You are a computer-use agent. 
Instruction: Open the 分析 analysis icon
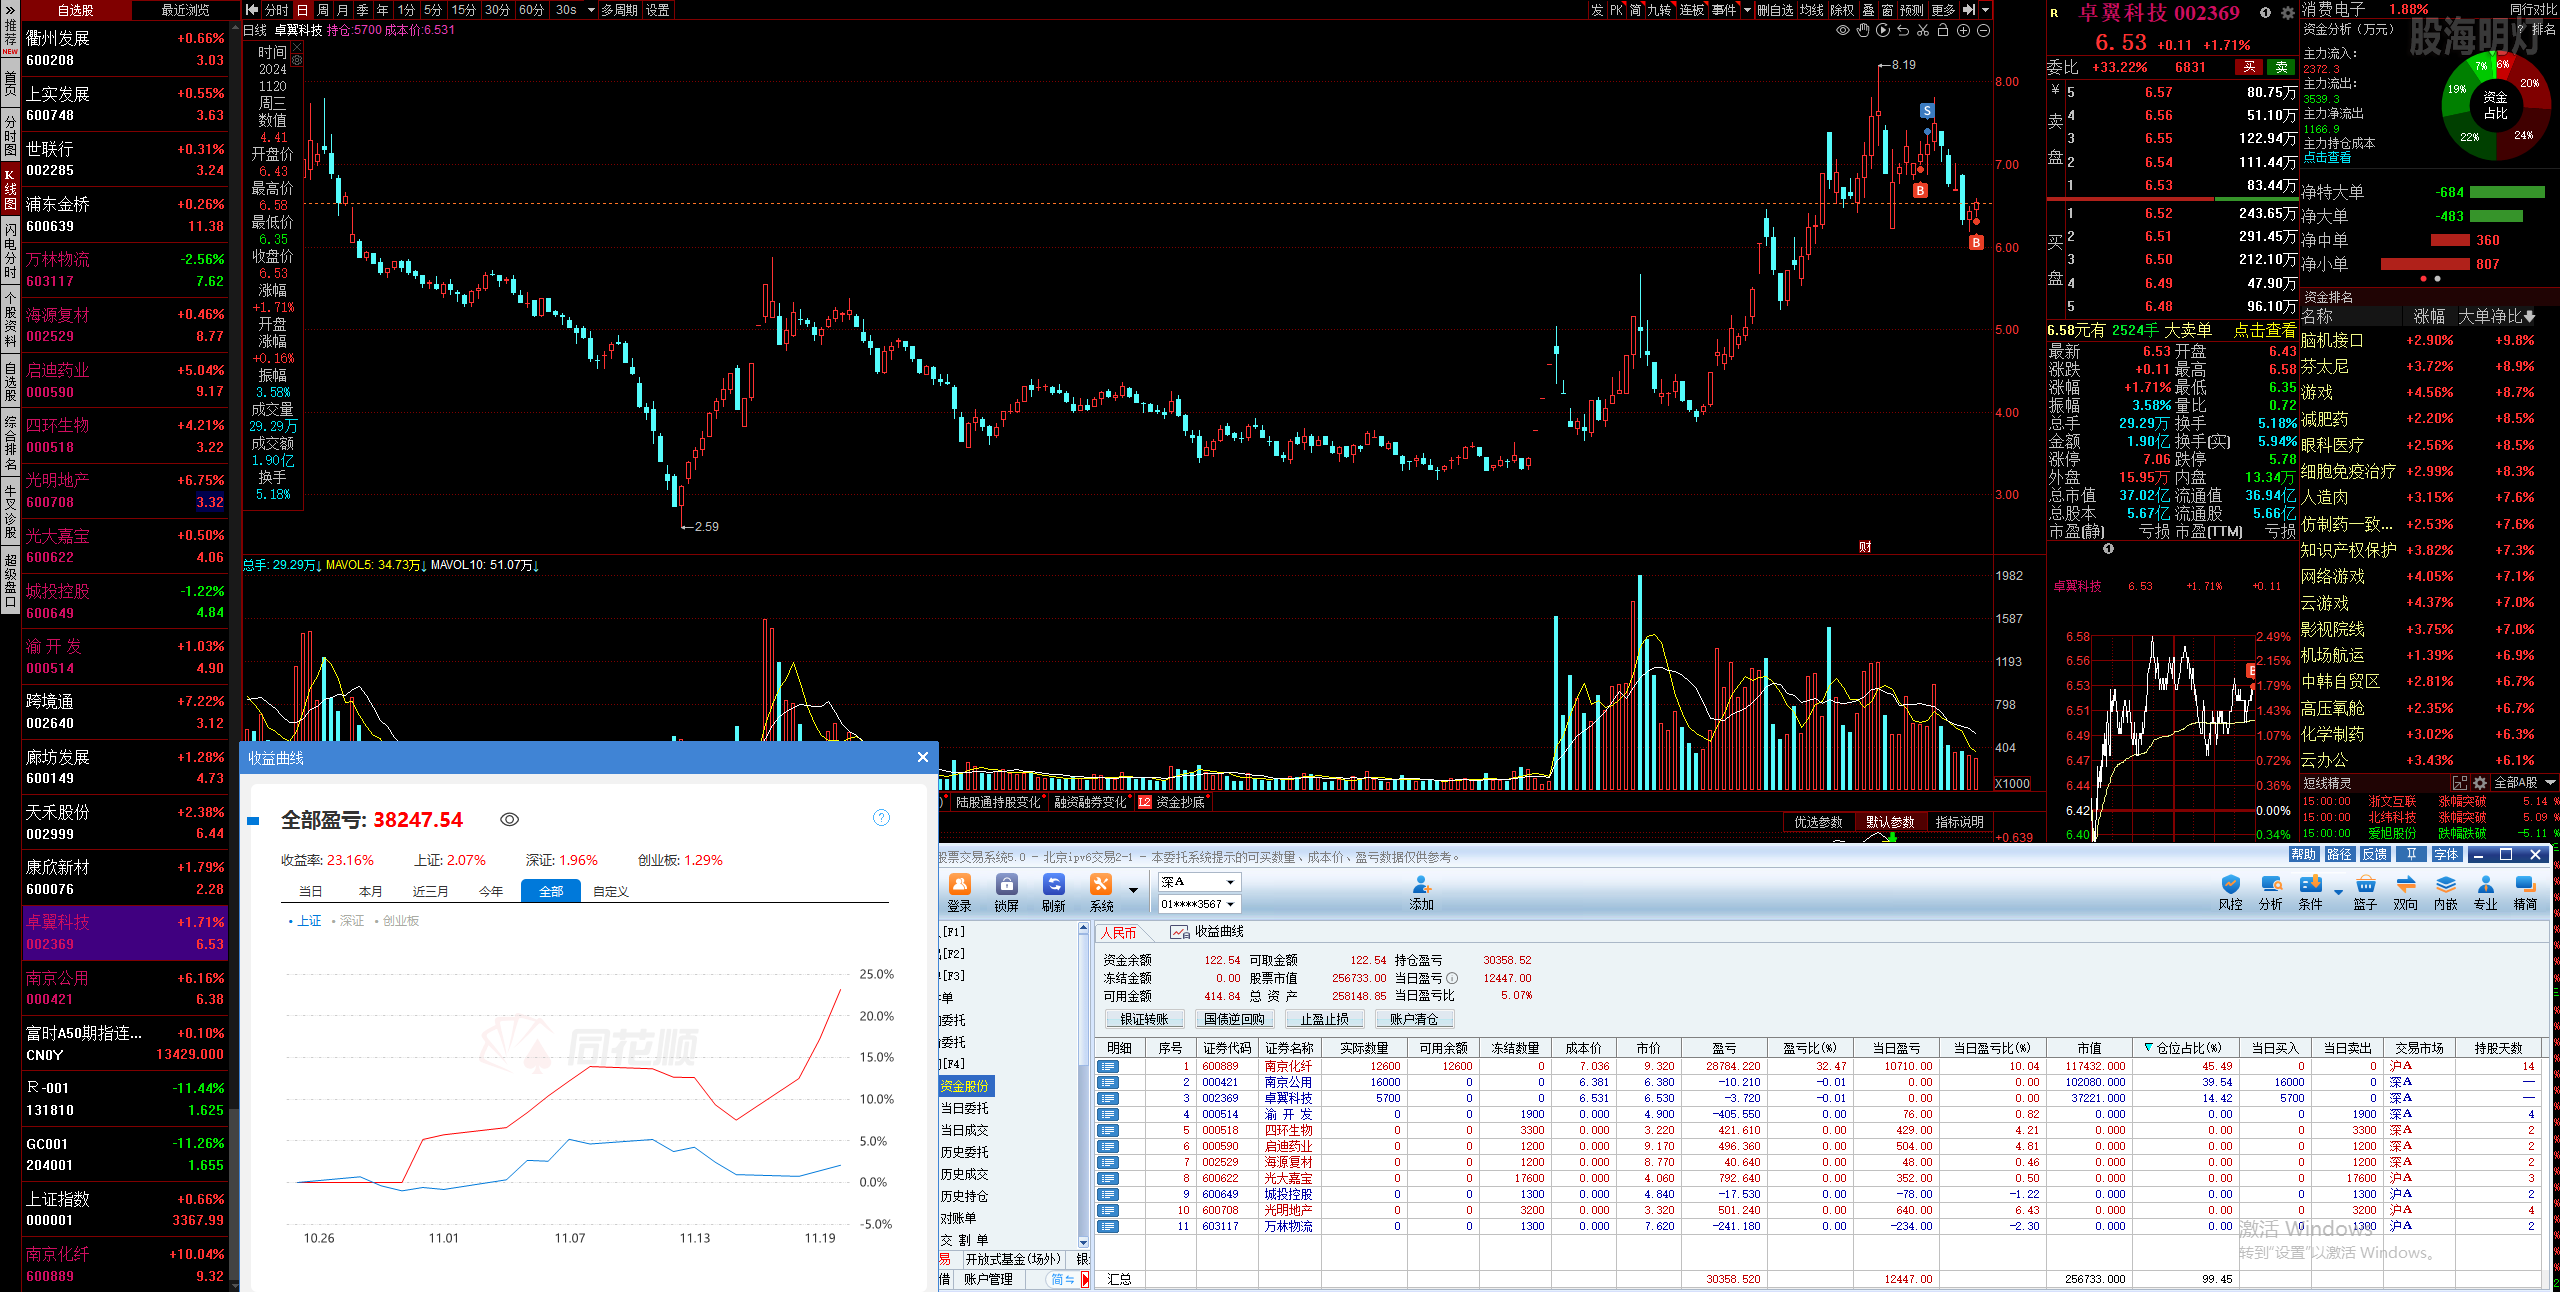point(2270,892)
